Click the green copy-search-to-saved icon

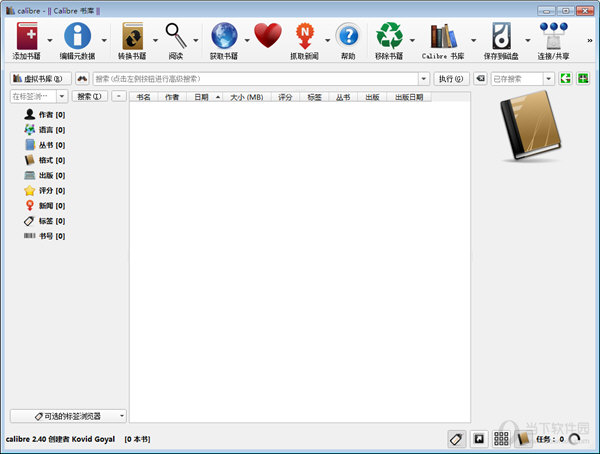(566, 79)
